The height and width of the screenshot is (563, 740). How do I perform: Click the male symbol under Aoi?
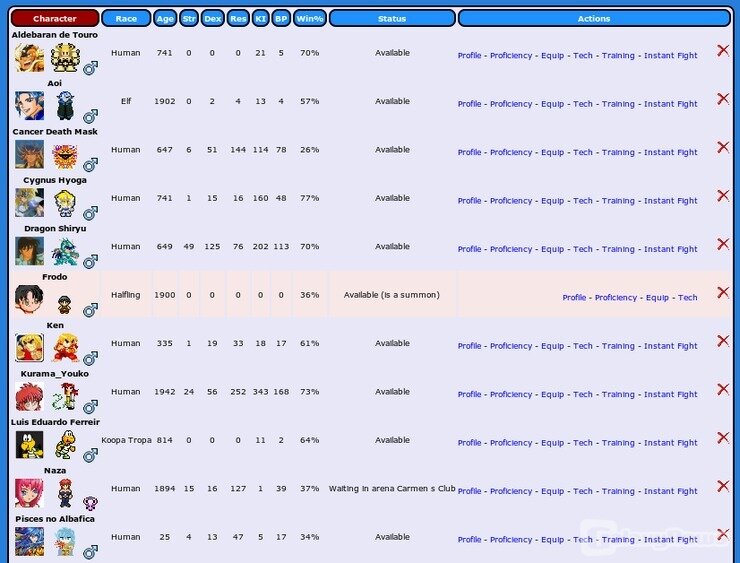pos(90,116)
